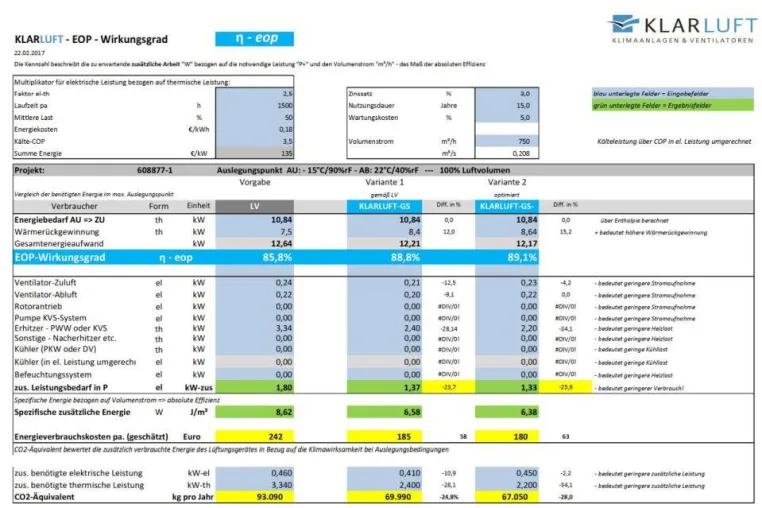Screen dimensions: 762x508
Task: Select Ventilator-Zuluft Variante 1 value 0,21
Action: click(x=384, y=283)
